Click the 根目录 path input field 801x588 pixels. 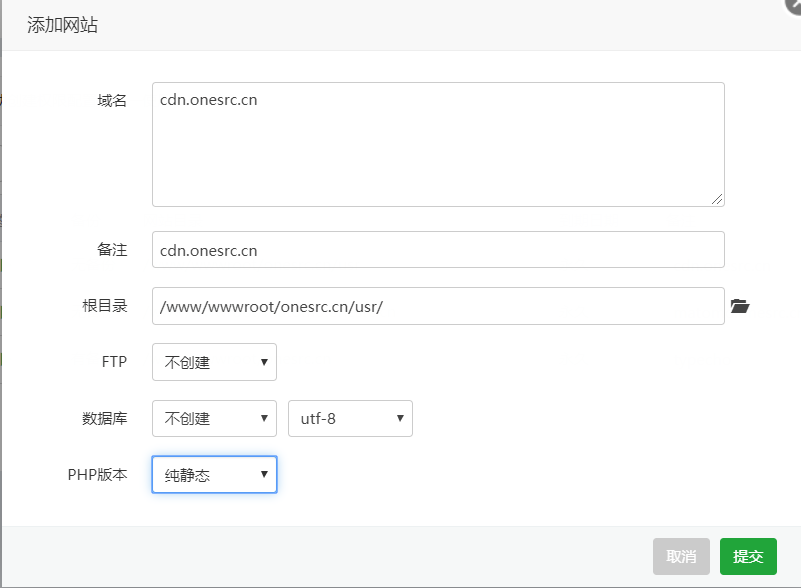pos(438,306)
